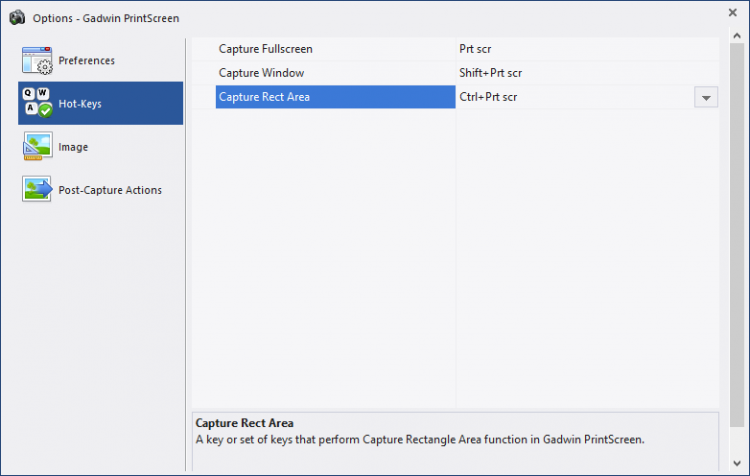
Task: Open the Preferences section label
Action: tap(86, 61)
